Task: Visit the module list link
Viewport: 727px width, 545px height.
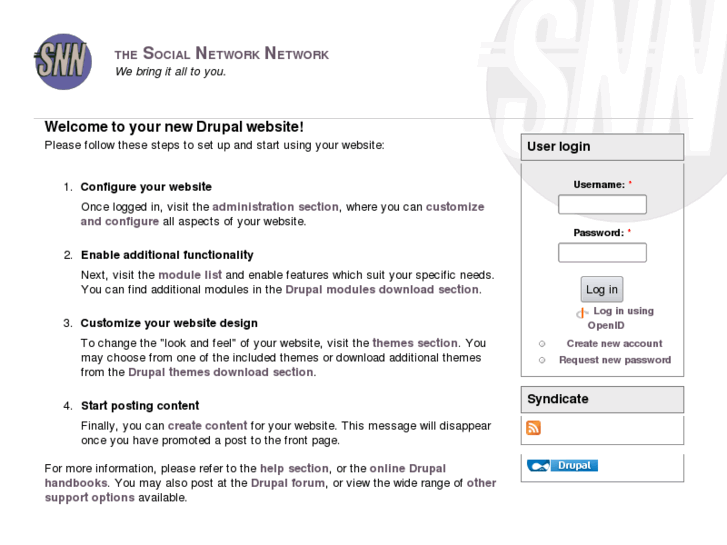Action: [190, 275]
